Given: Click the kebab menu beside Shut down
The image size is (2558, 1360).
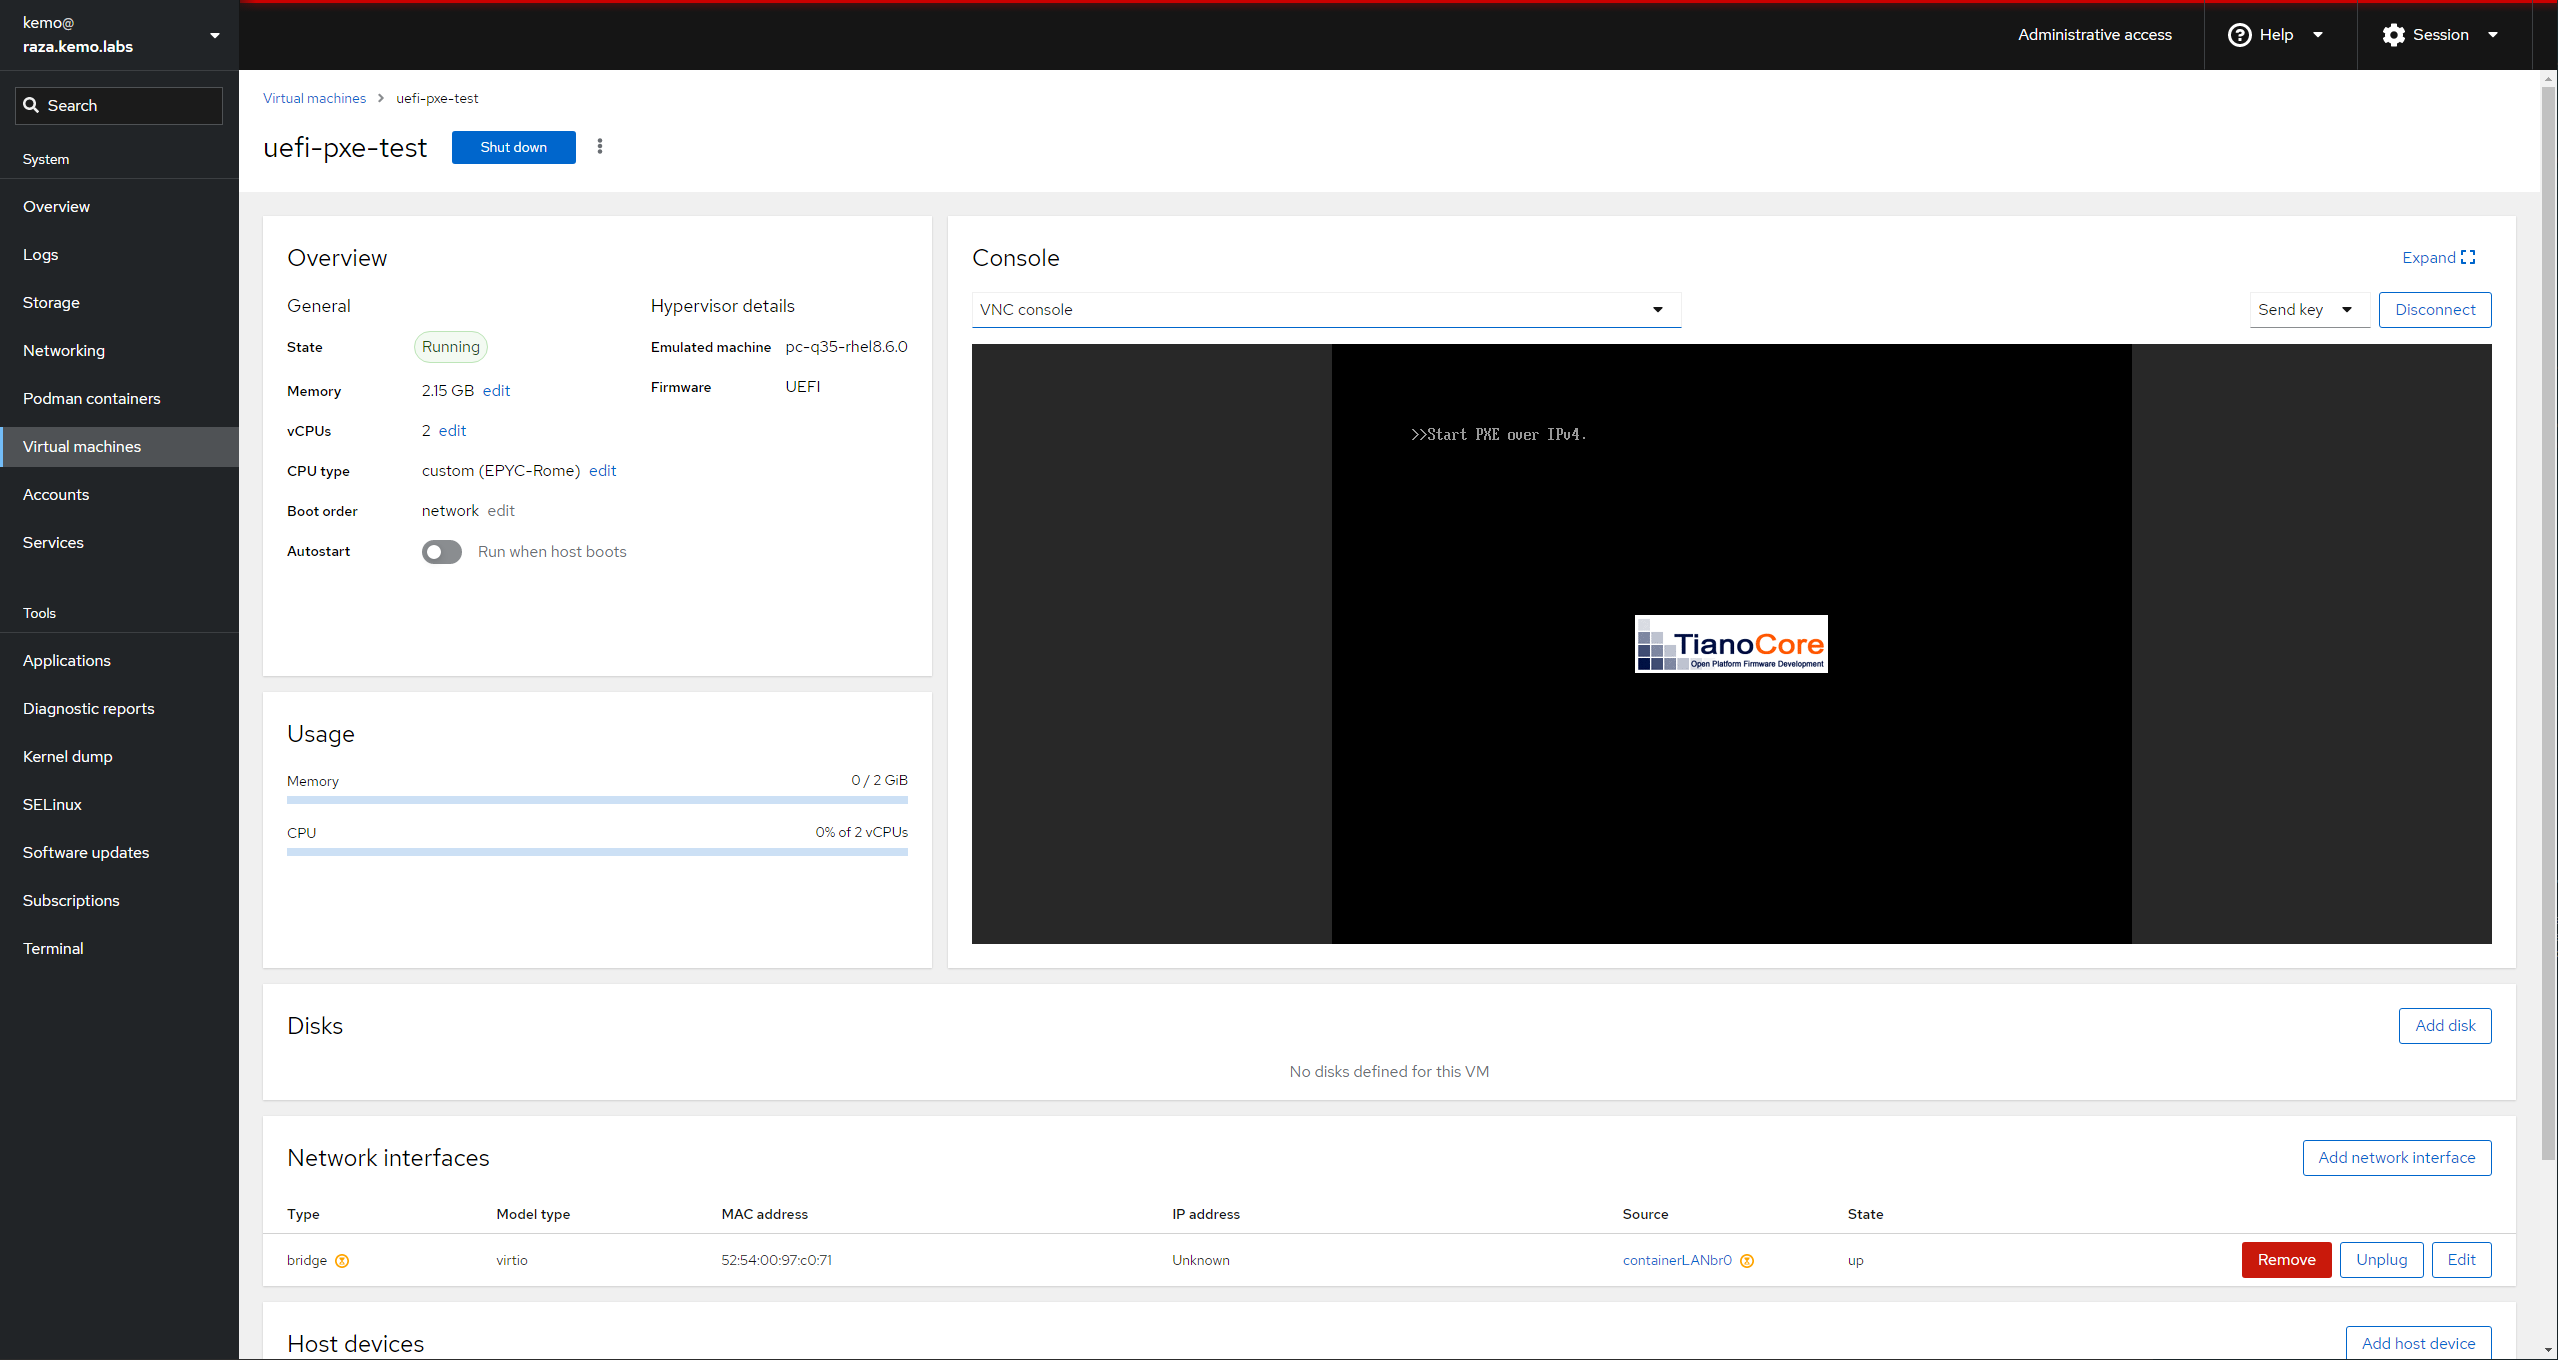Looking at the screenshot, I should [x=600, y=147].
